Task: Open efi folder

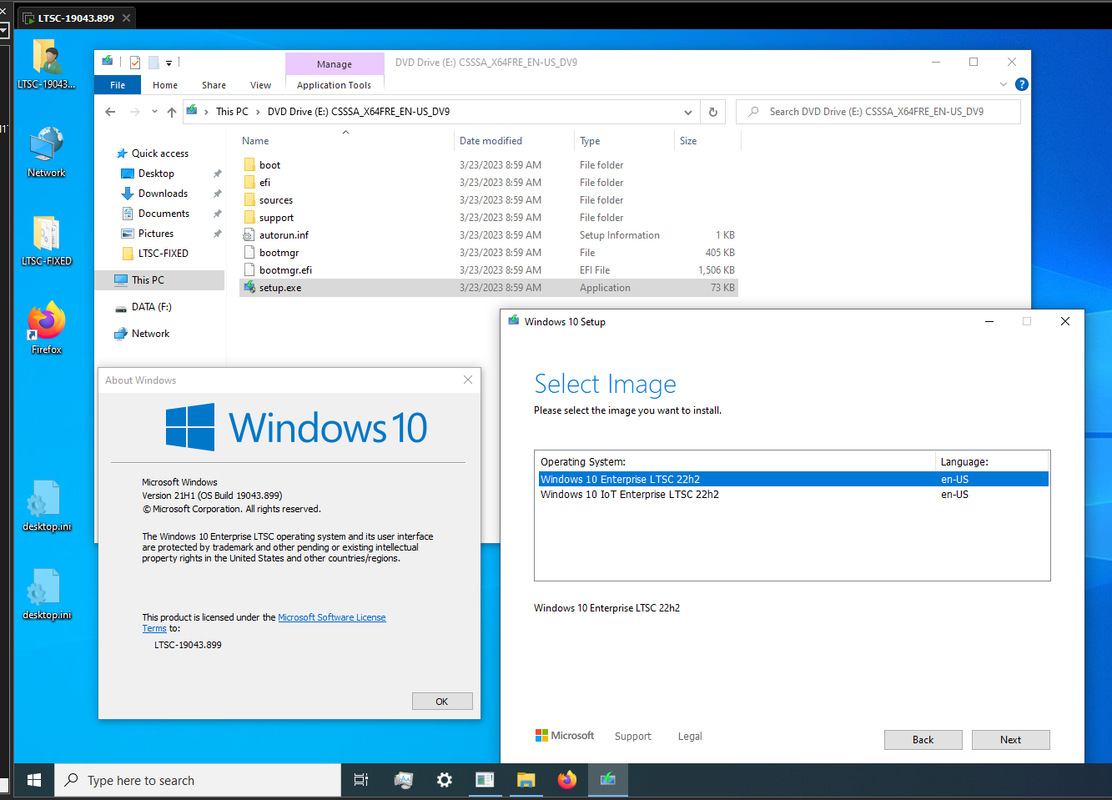Action: coord(265,182)
